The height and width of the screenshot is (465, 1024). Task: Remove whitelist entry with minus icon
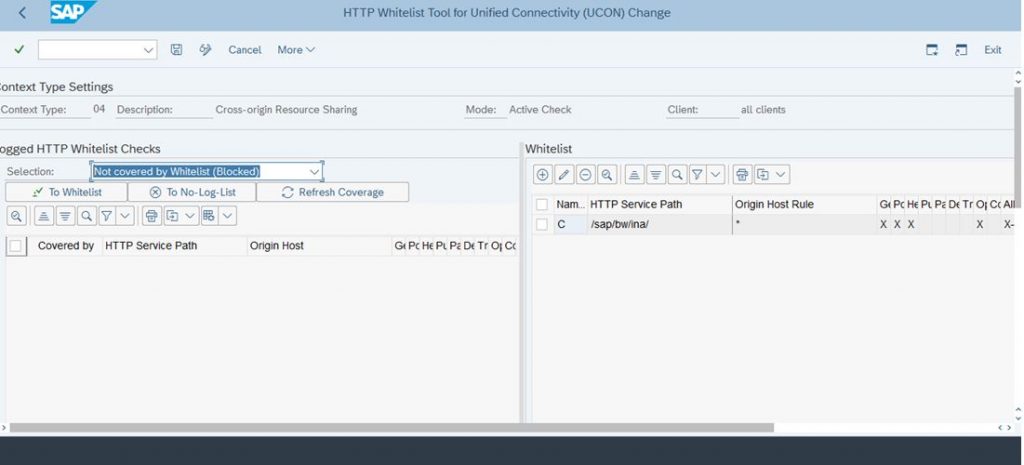pyautogui.click(x=585, y=174)
